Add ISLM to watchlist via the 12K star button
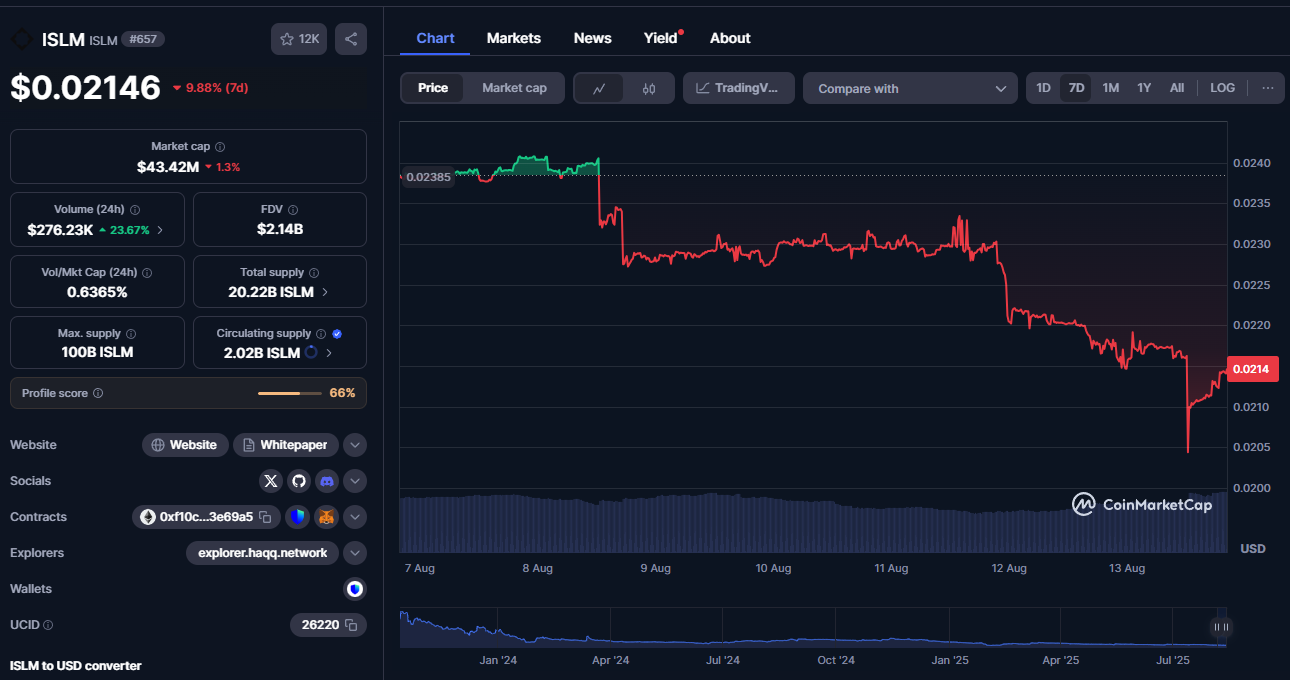 (x=299, y=39)
